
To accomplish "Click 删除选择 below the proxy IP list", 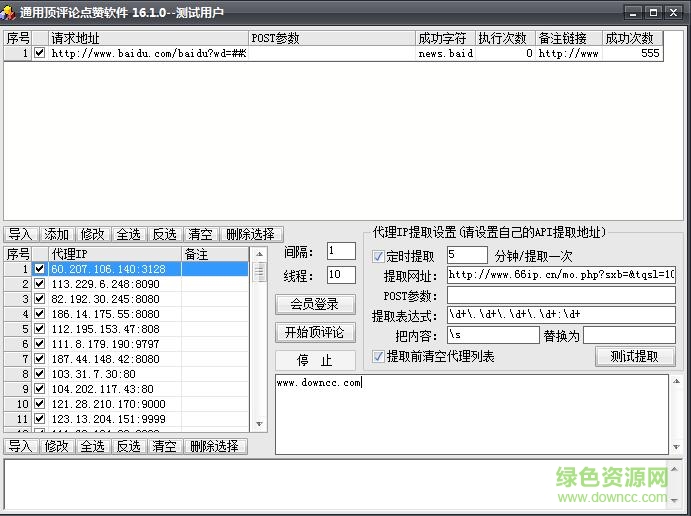I will (x=215, y=446).
